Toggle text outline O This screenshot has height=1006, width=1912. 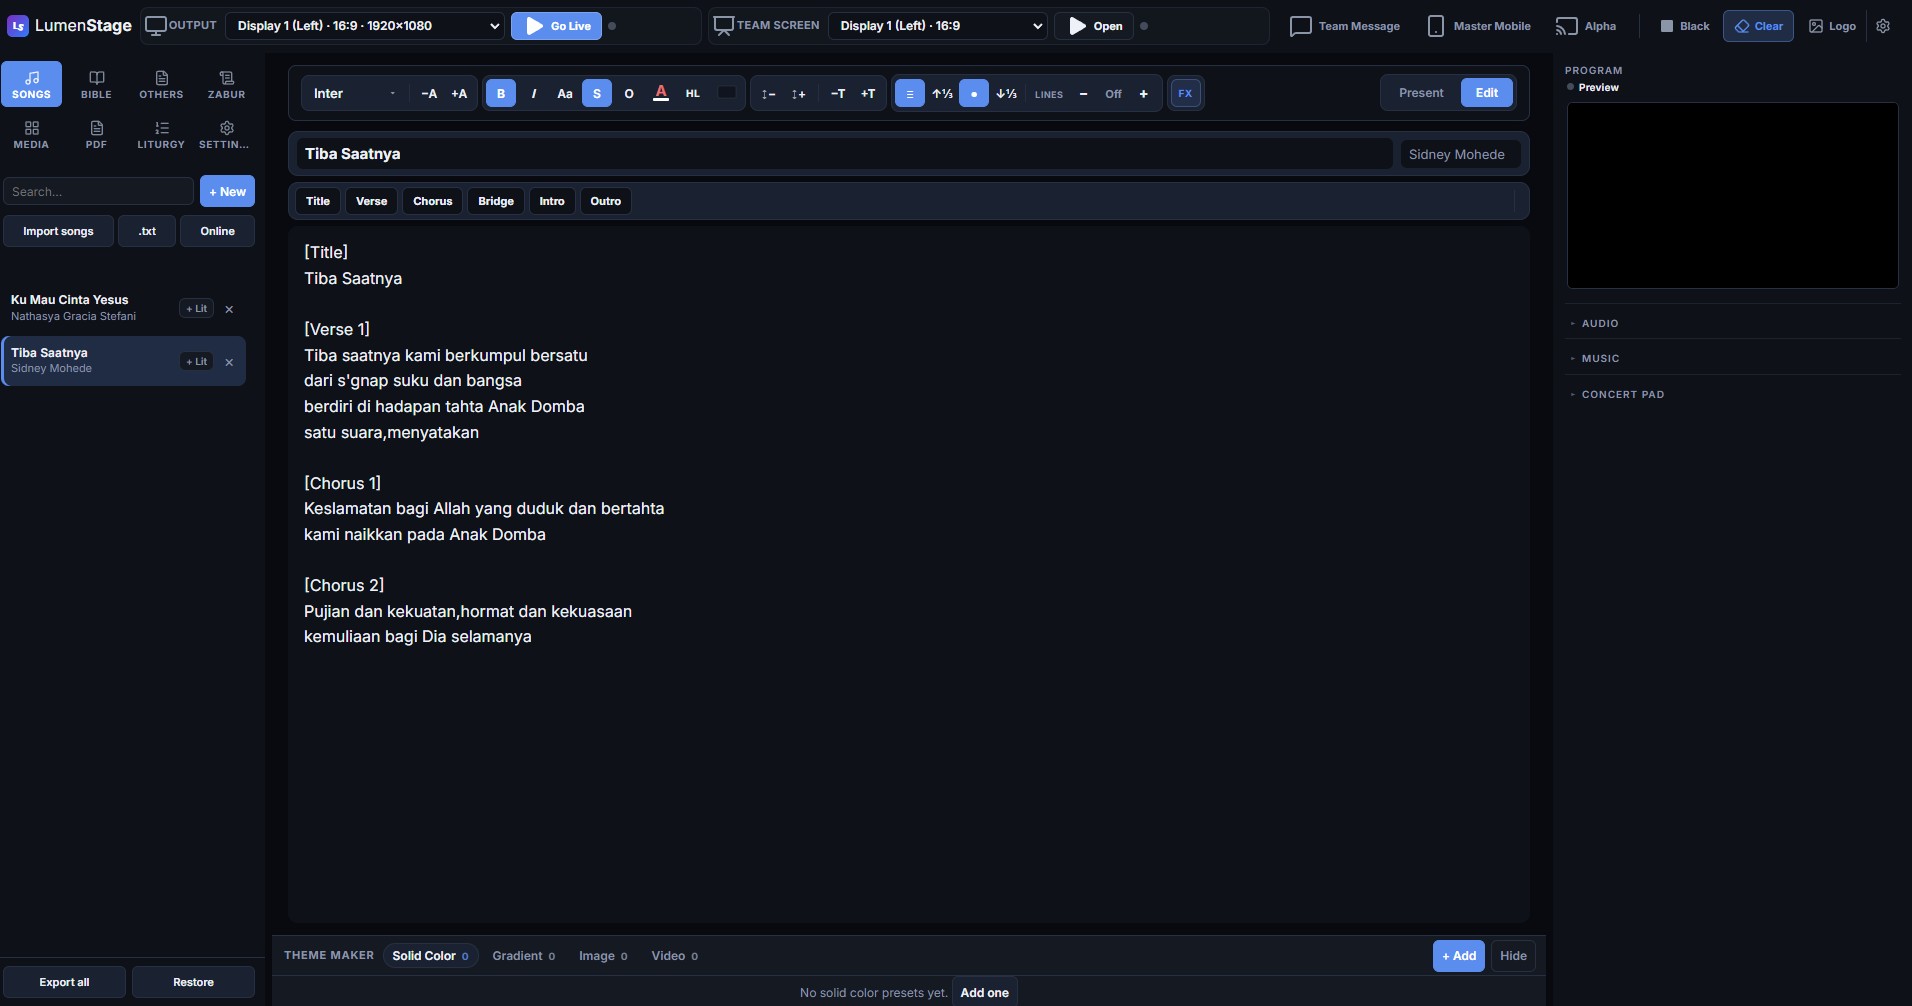629,94
